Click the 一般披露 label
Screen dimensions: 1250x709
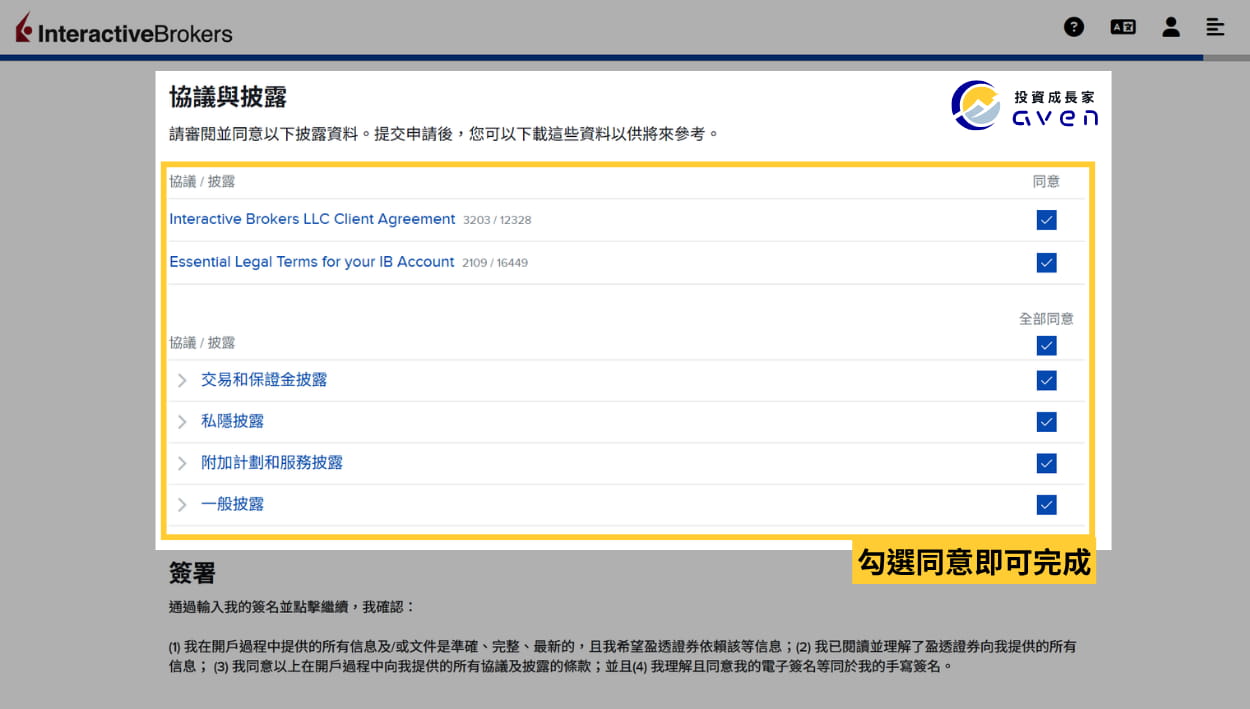click(232, 504)
